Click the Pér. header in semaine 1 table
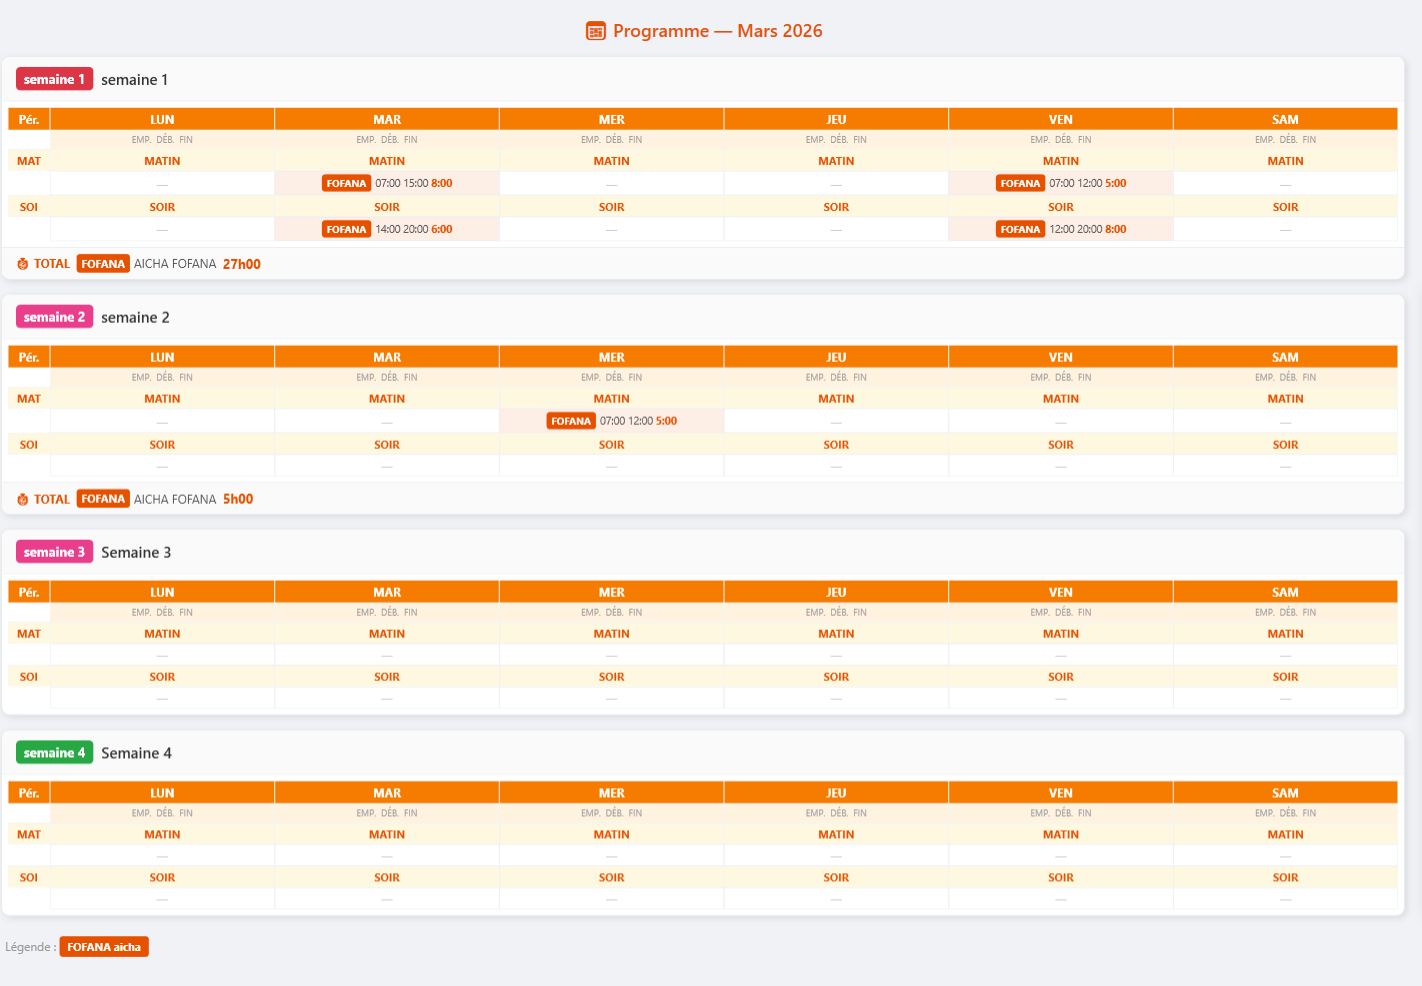This screenshot has height=986, width=1422. [29, 119]
